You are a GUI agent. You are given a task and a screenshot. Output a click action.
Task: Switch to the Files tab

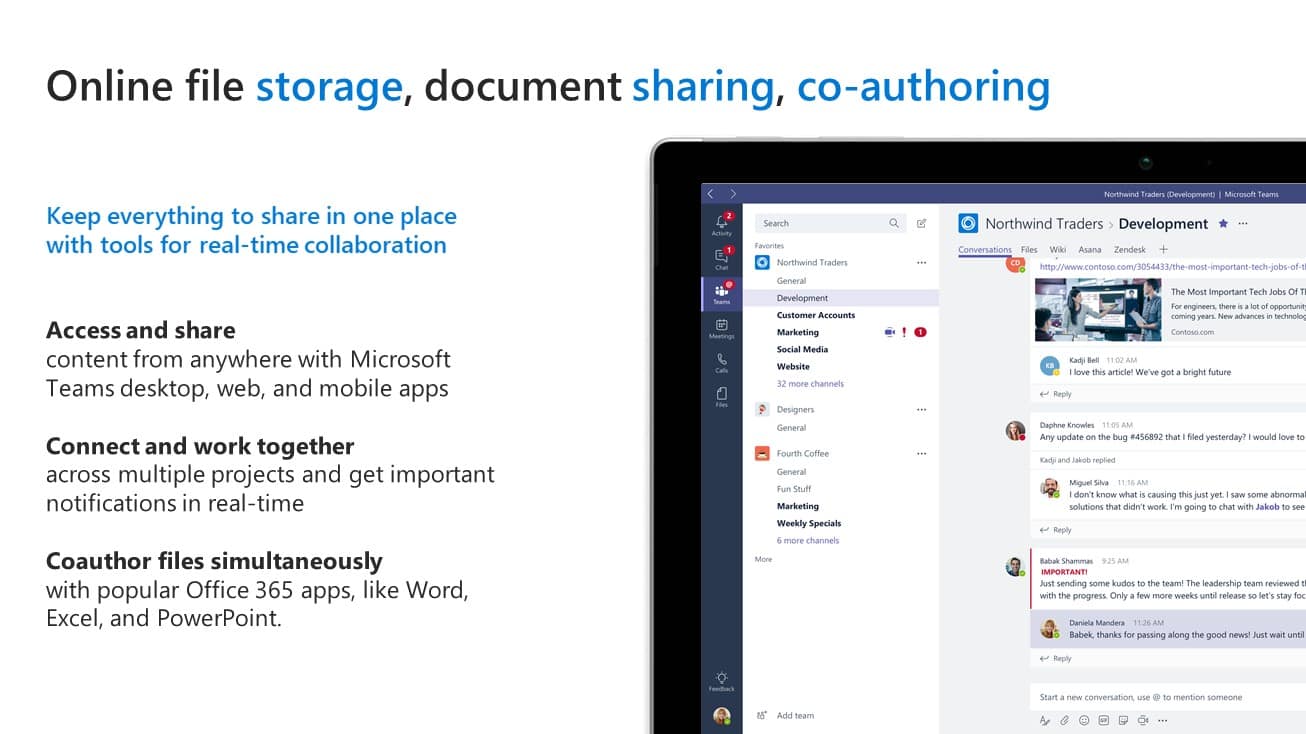(1029, 250)
